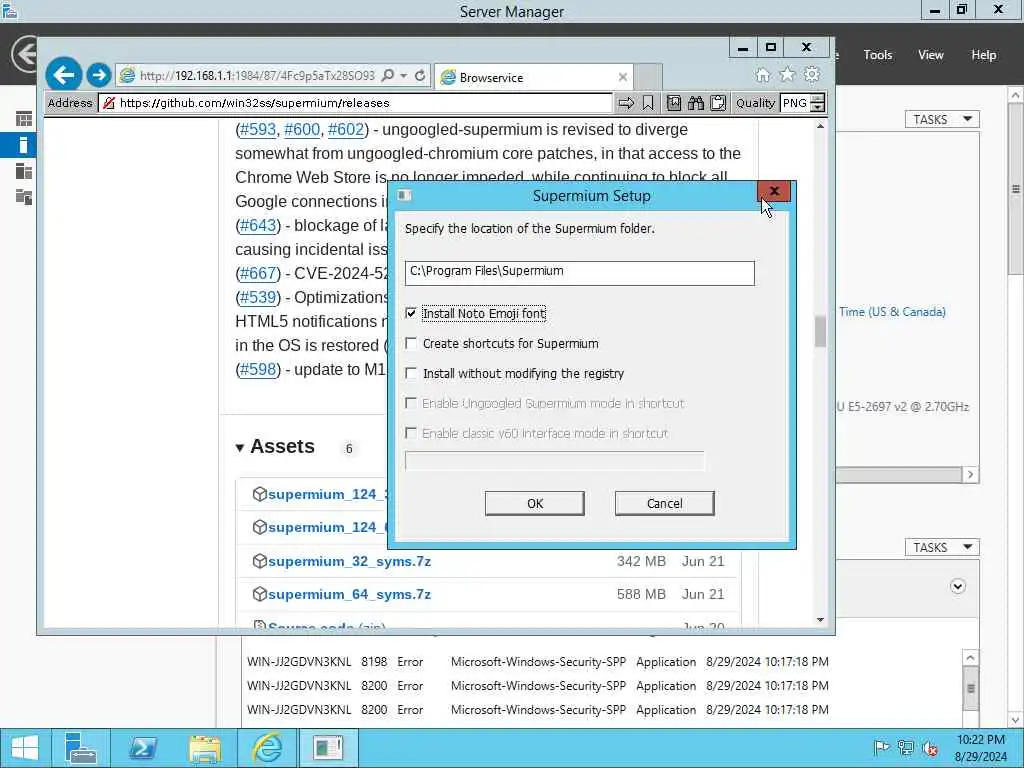Screen dimensions: 1024x768
Task: Click the Quality PNG value field
Action: [795, 103]
